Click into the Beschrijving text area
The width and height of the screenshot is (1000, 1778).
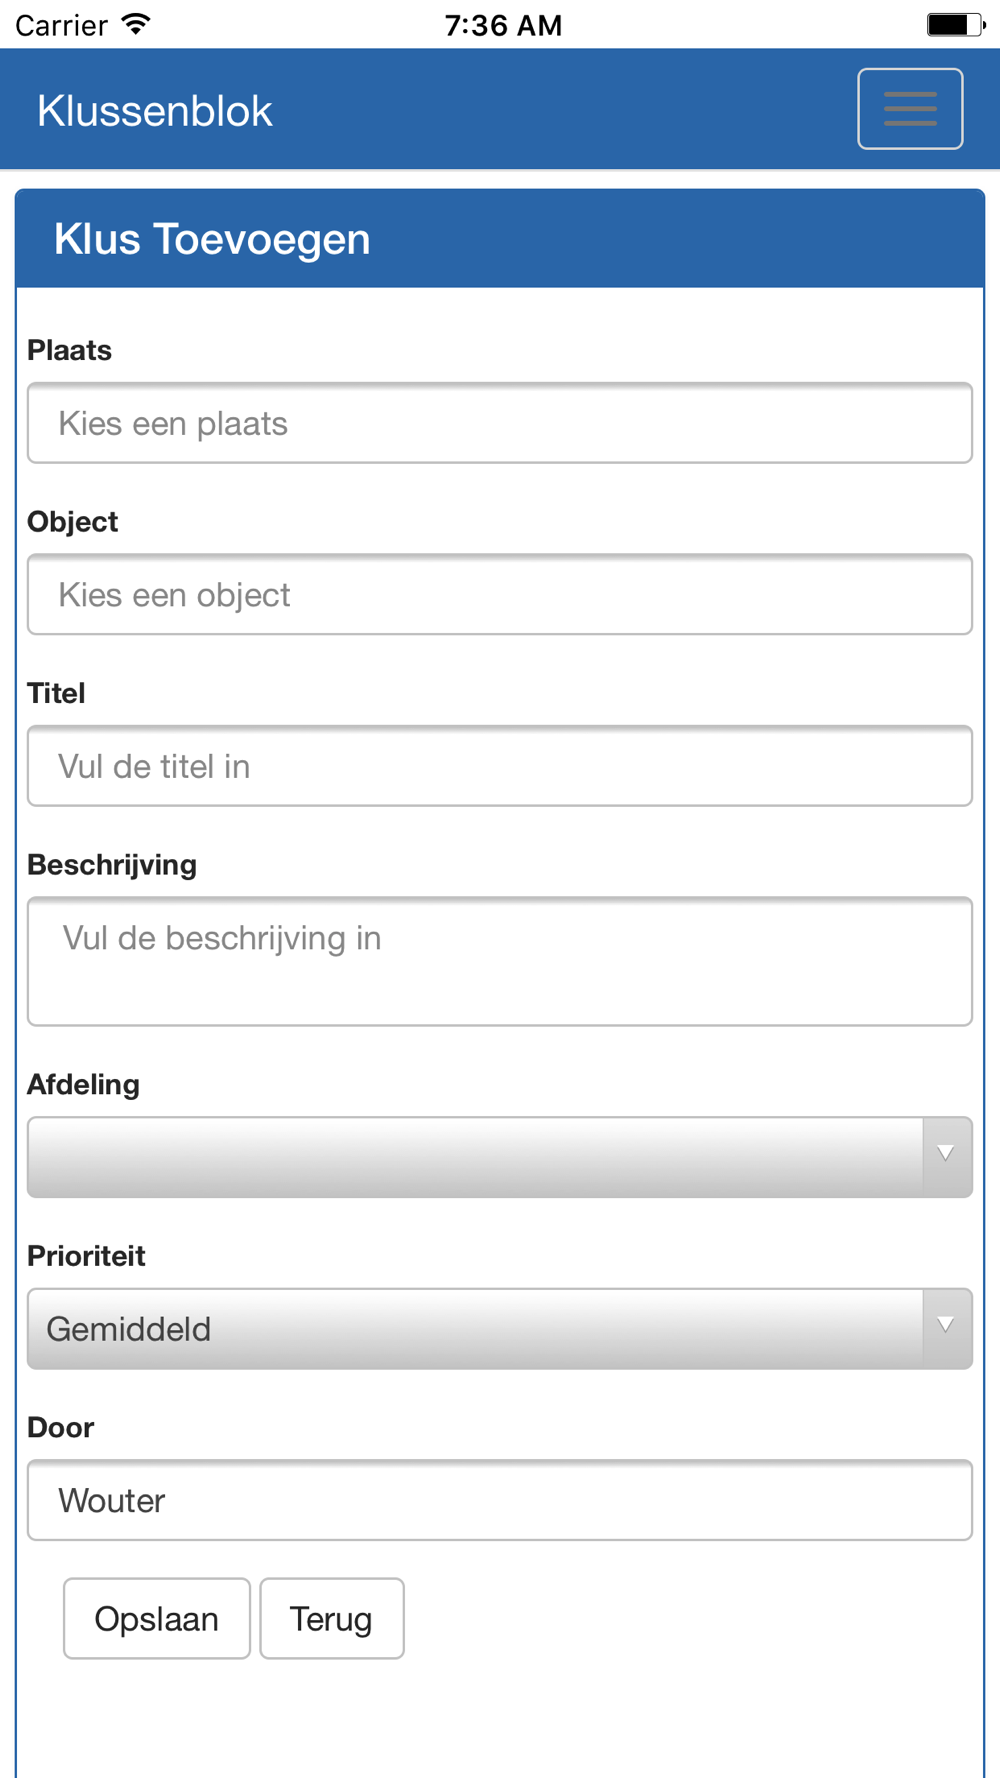[500, 961]
